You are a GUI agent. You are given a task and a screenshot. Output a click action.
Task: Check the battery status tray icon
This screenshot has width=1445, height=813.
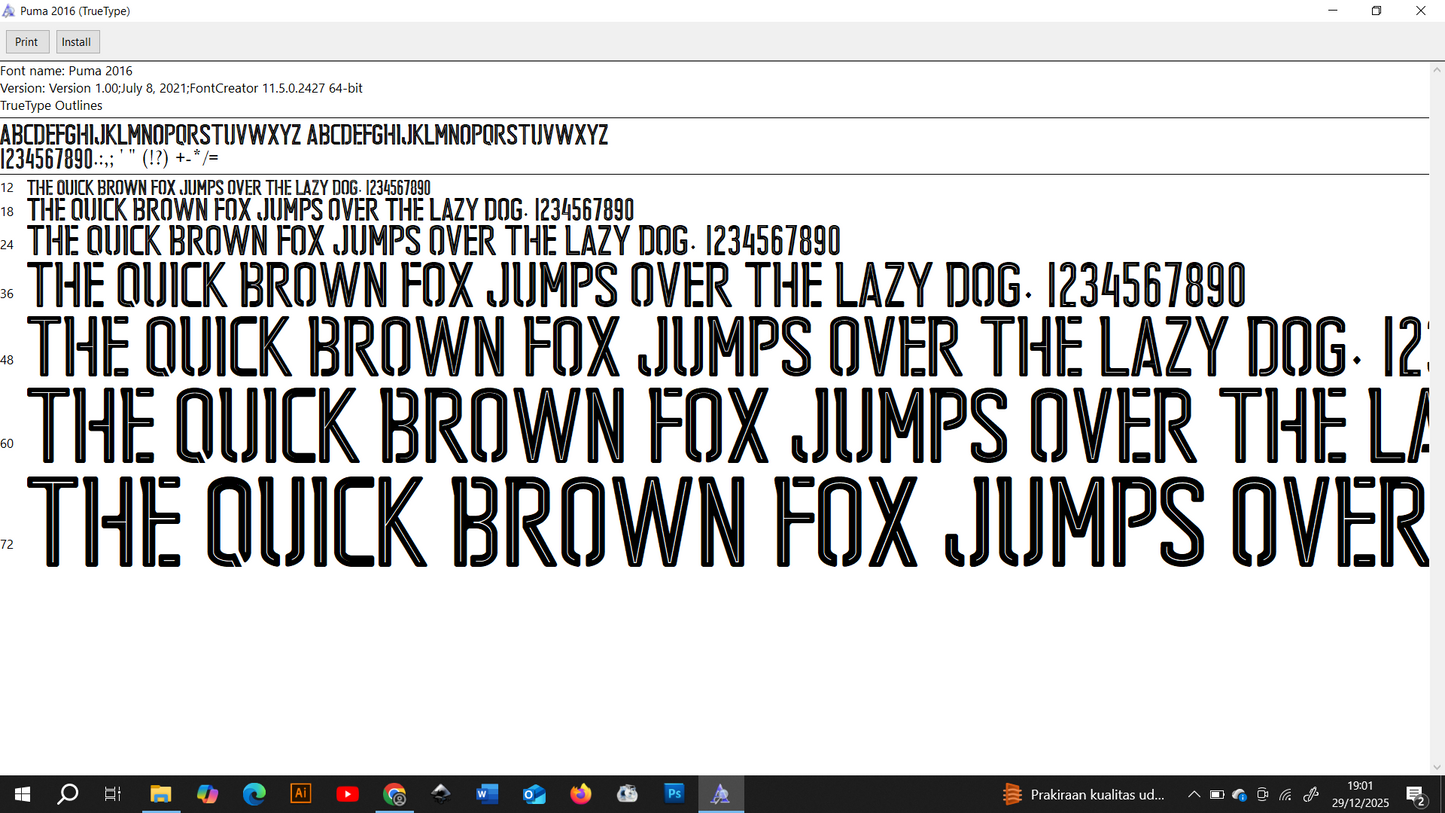1217,795
